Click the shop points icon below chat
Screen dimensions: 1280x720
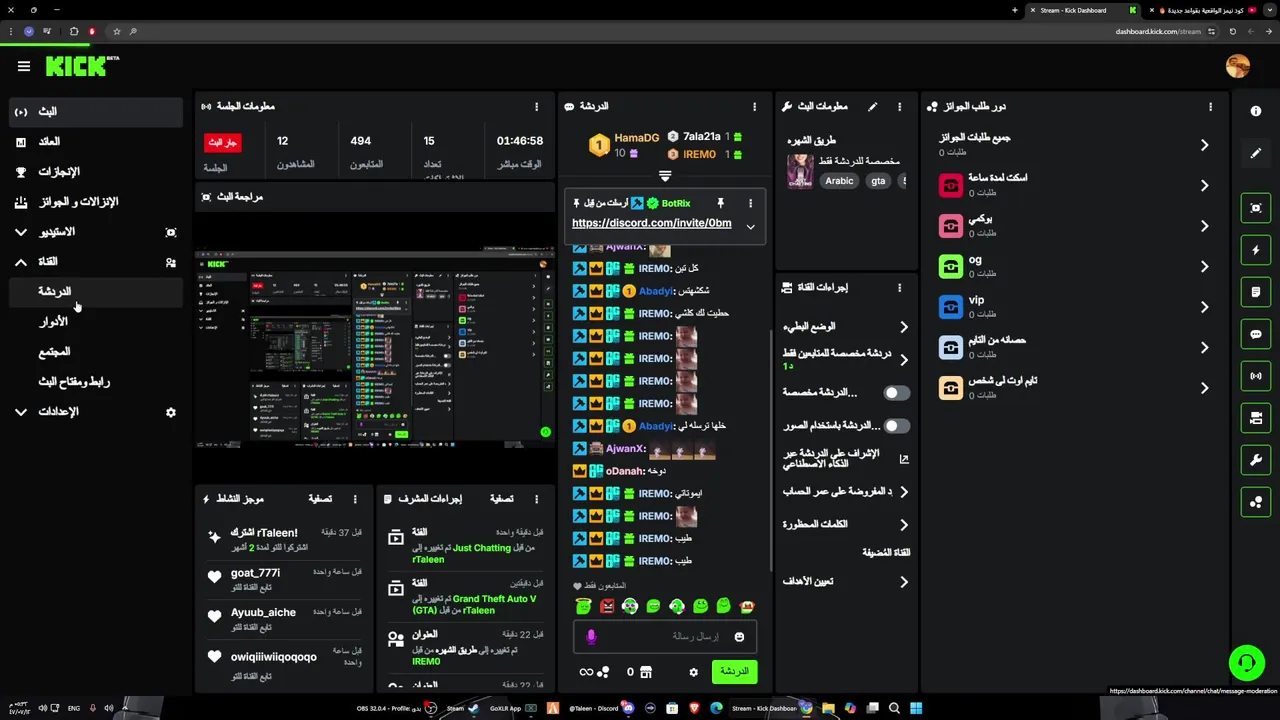pos(645,672)
